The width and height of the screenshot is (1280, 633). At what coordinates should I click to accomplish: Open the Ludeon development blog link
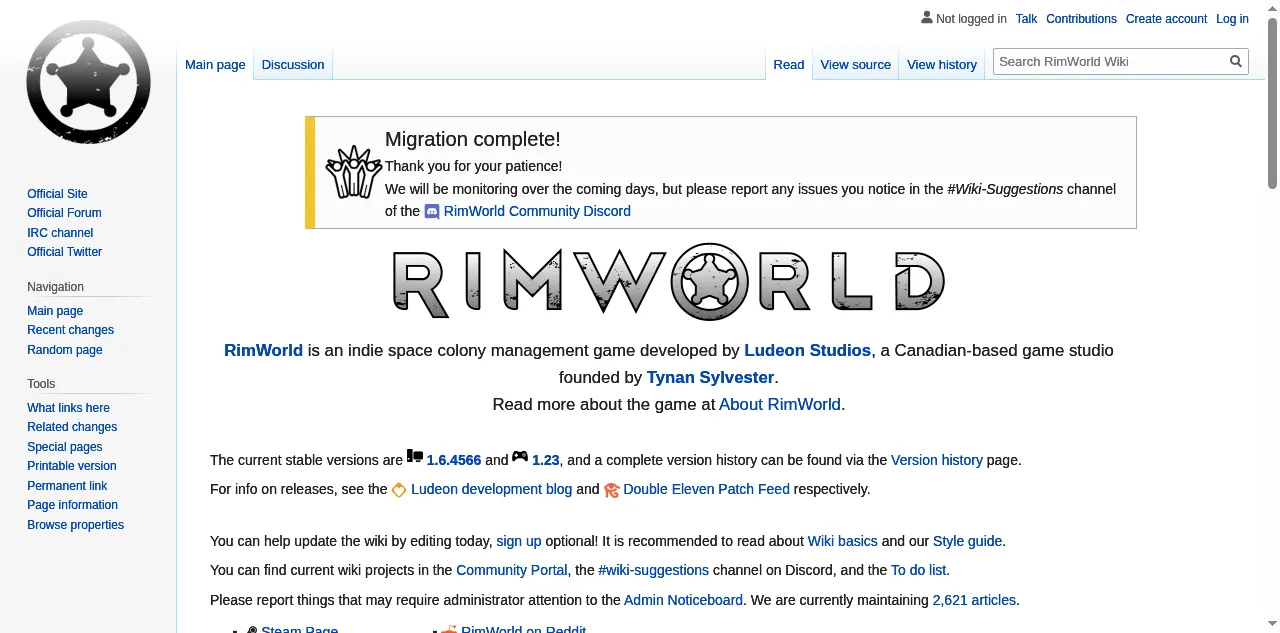tap(491, 489)
